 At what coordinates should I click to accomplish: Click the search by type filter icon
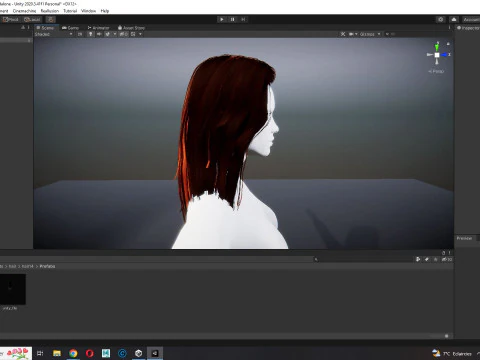tap(418, 259)
